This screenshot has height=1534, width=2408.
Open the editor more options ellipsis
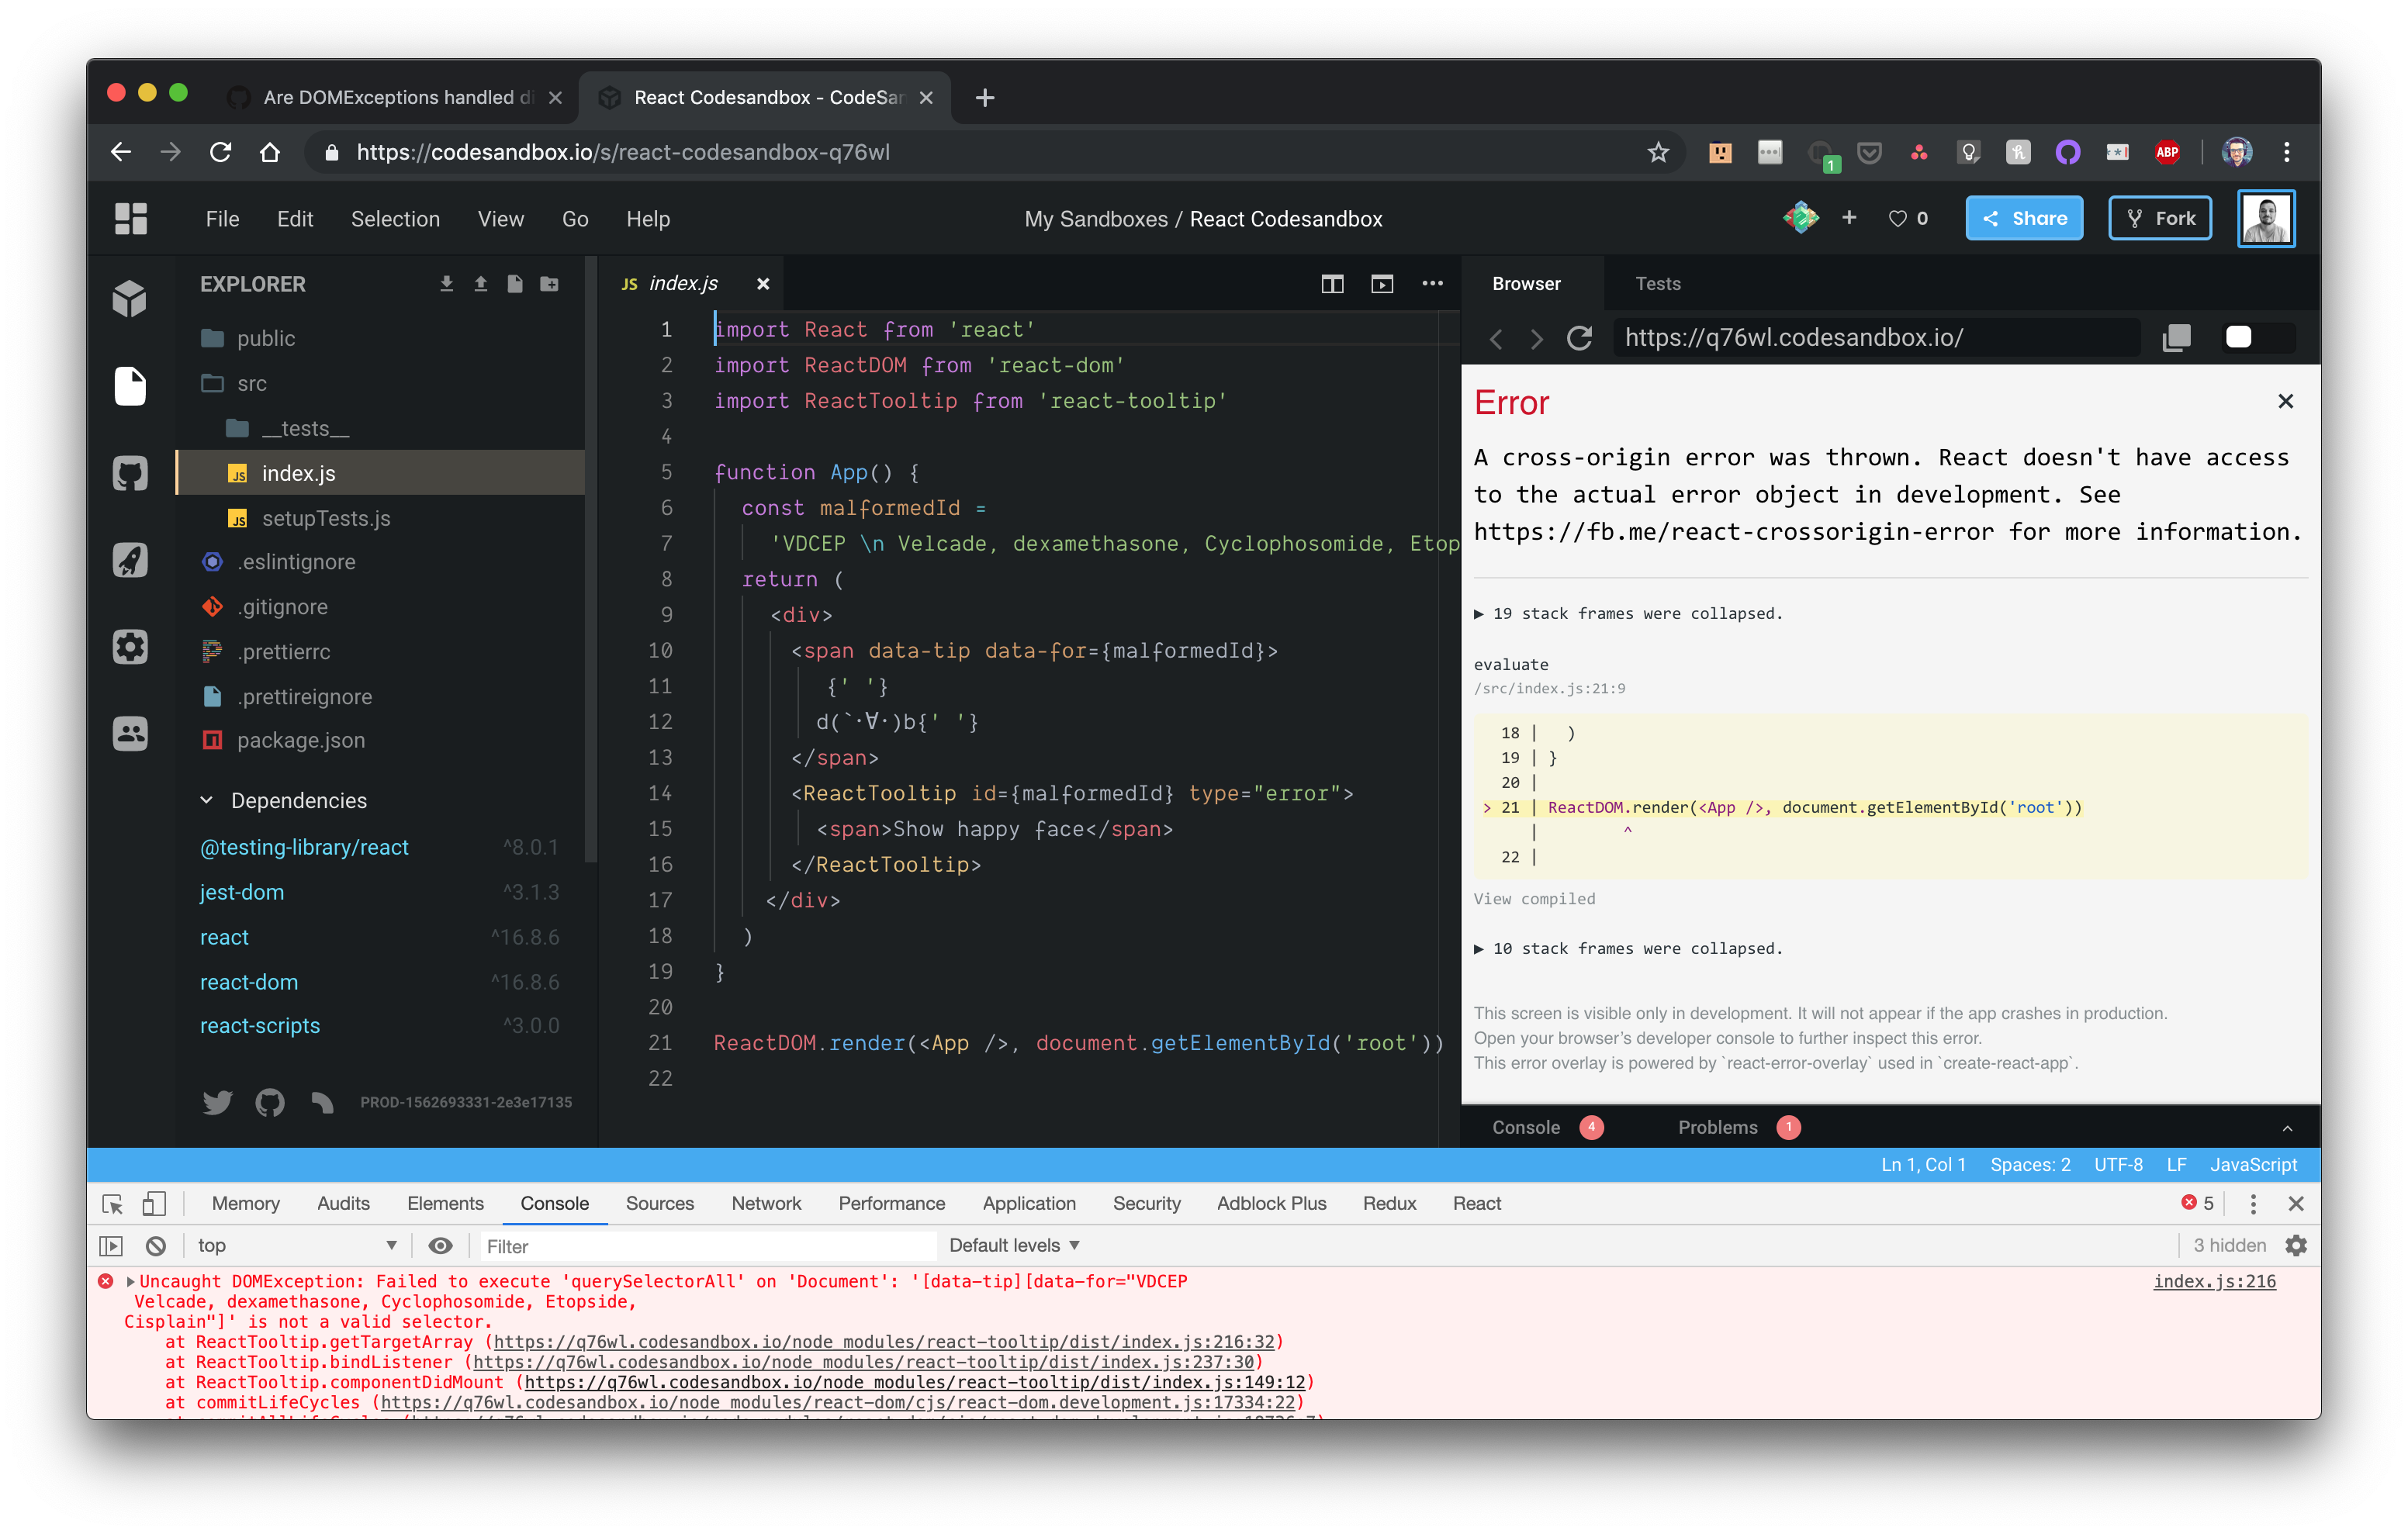(x=1432, y=284)
